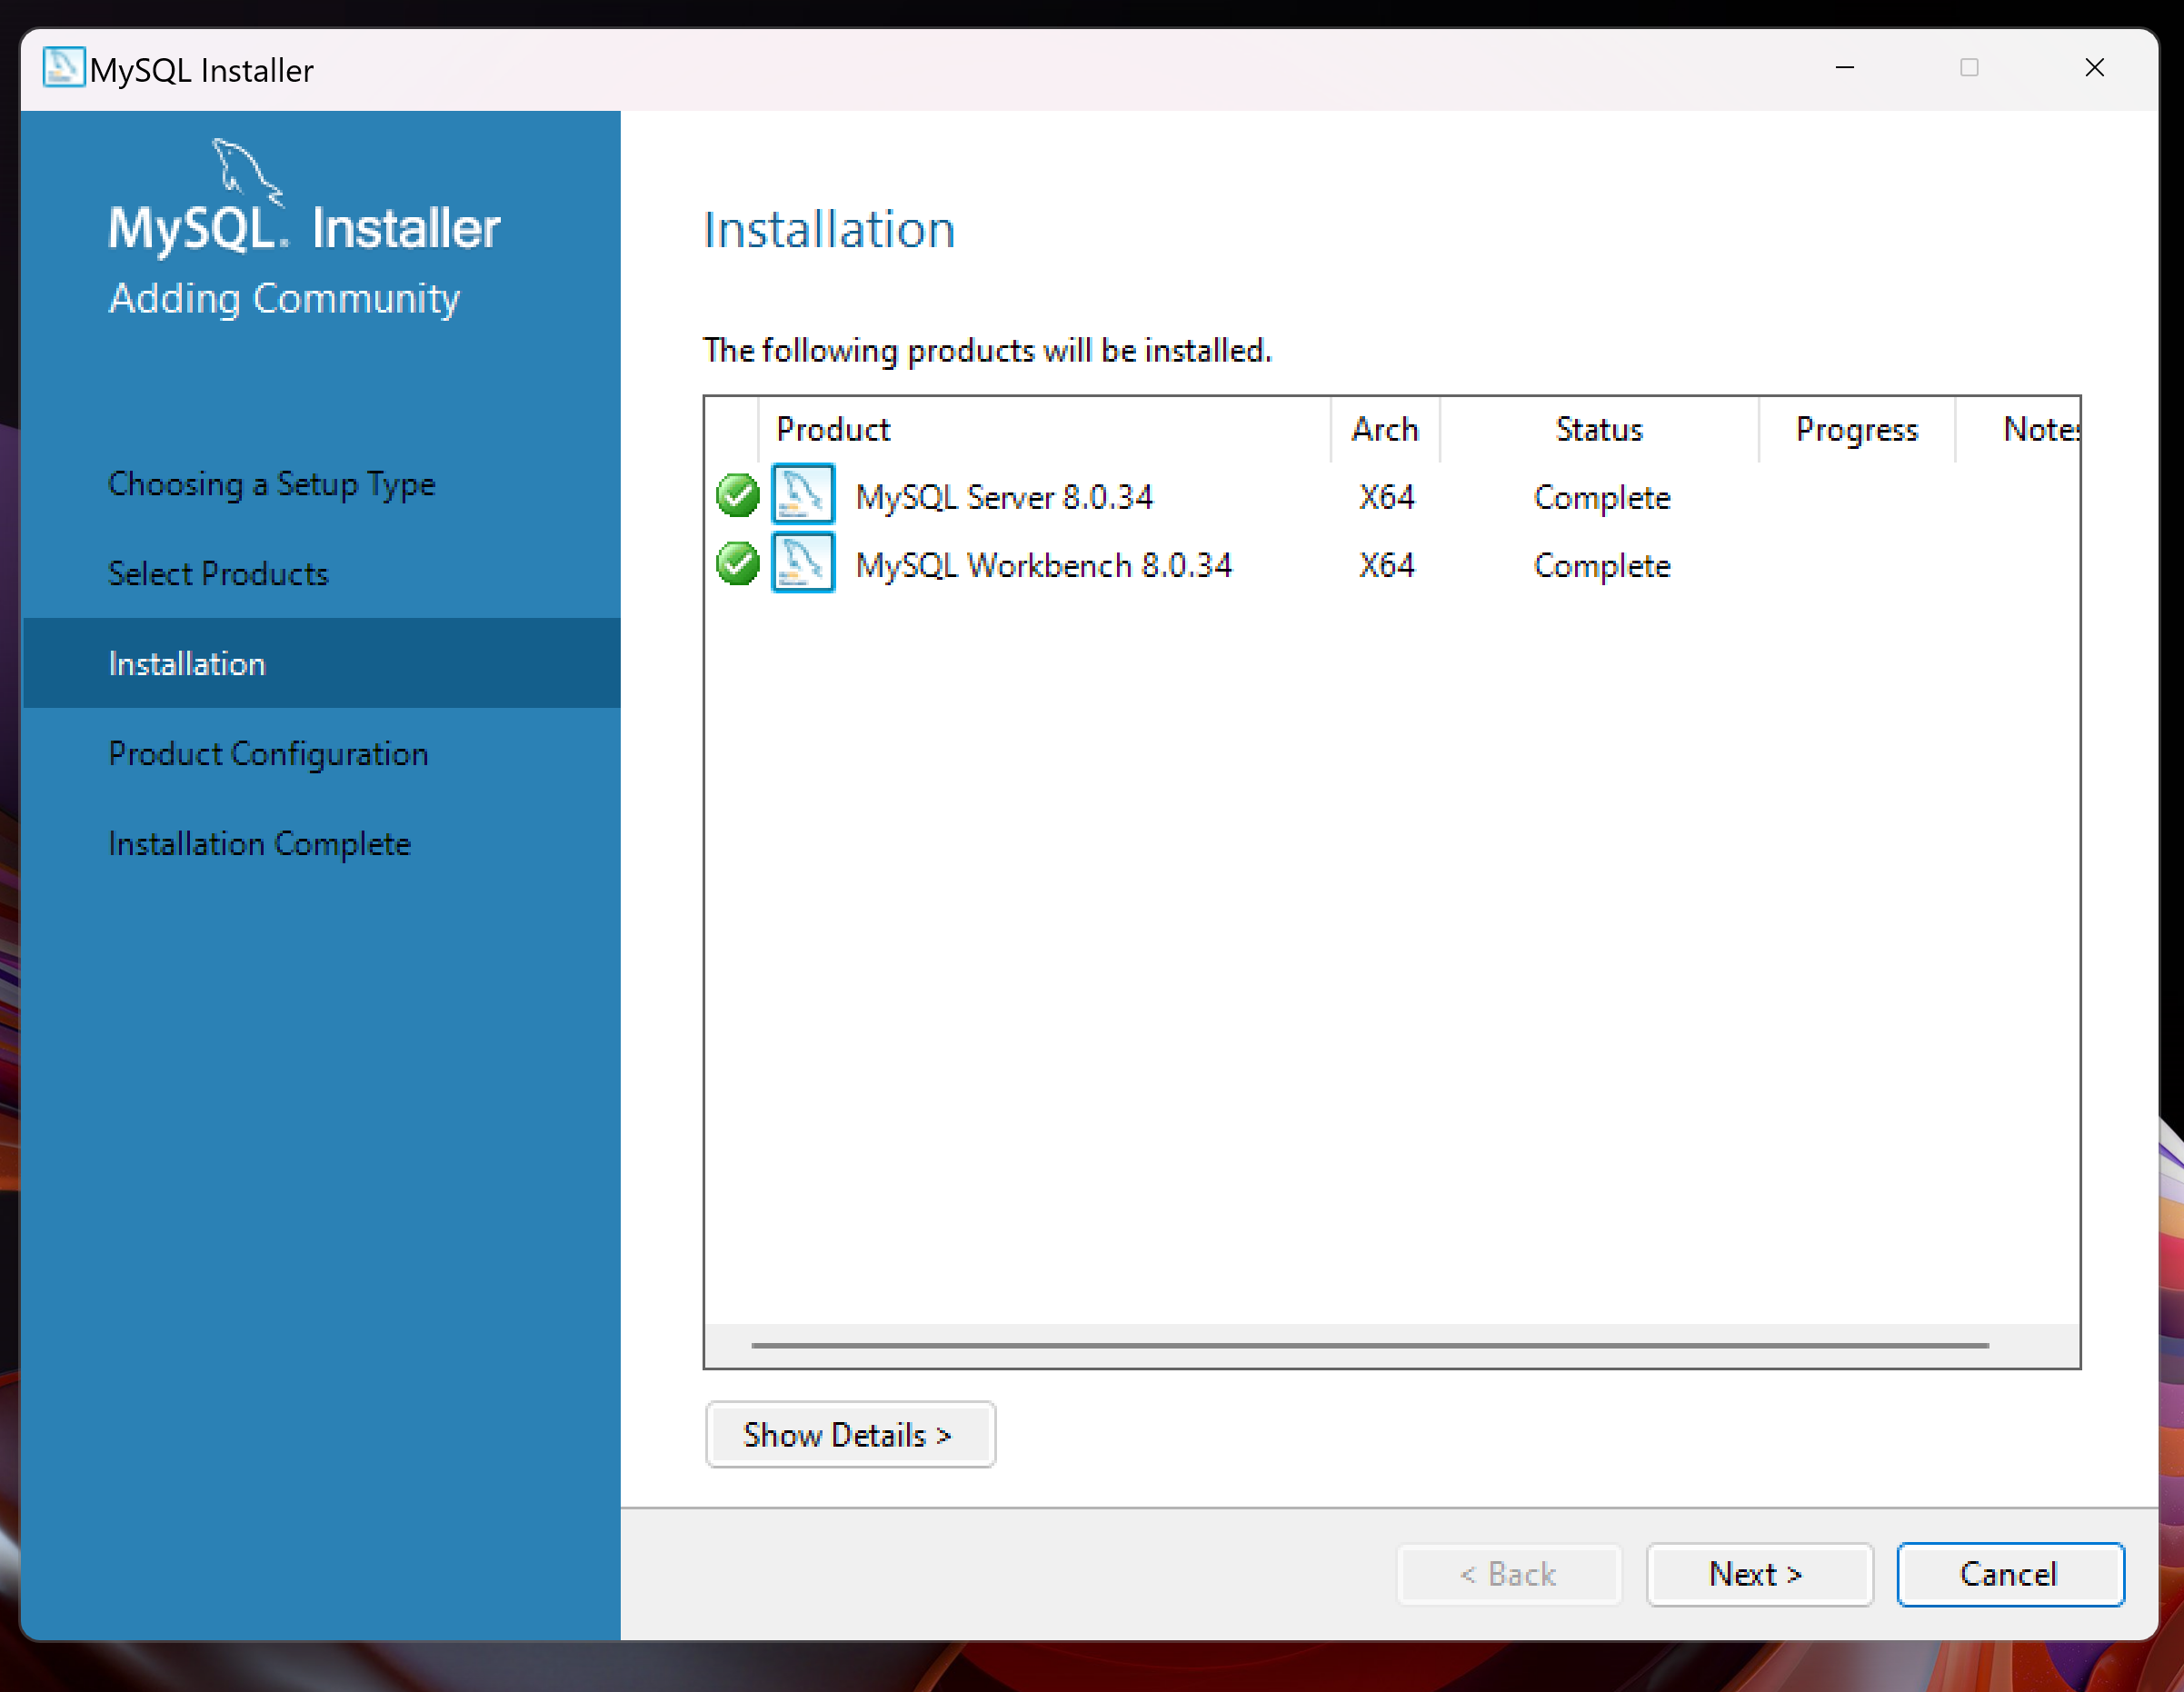This screenshot has height=1692, width=2184.
Task: Select the MySQL Workbench 8.0.34 row
Action: [x=1043, y=565]
